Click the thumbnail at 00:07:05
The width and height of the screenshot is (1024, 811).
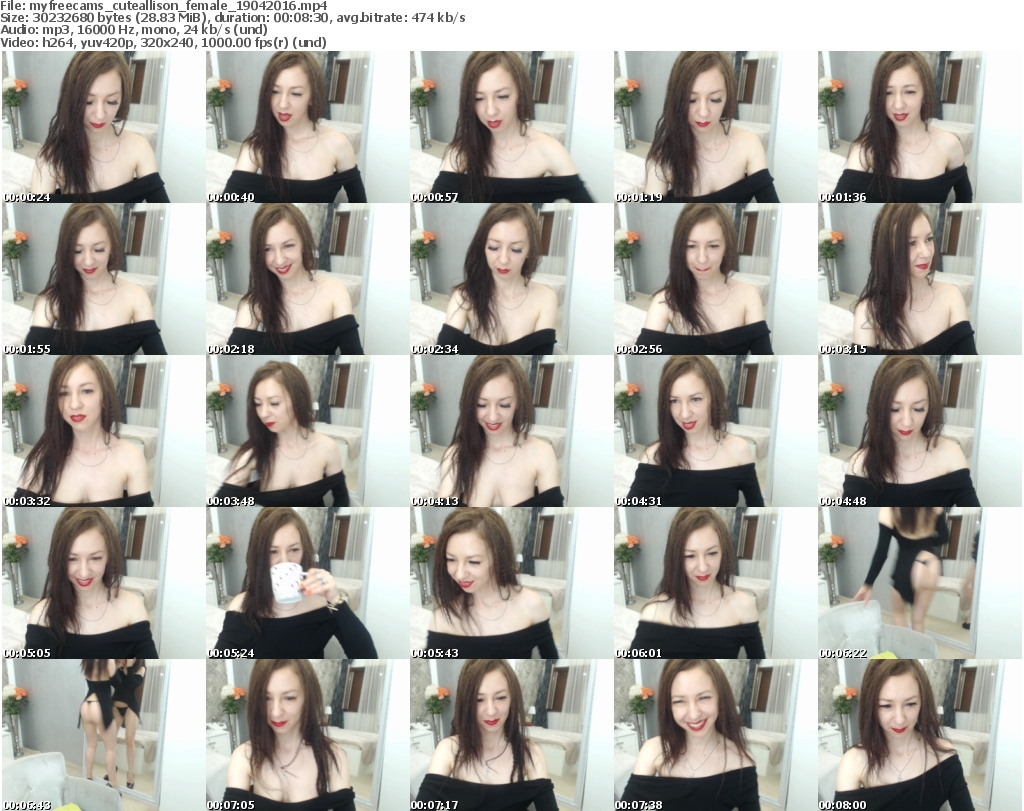coord(307,735)
